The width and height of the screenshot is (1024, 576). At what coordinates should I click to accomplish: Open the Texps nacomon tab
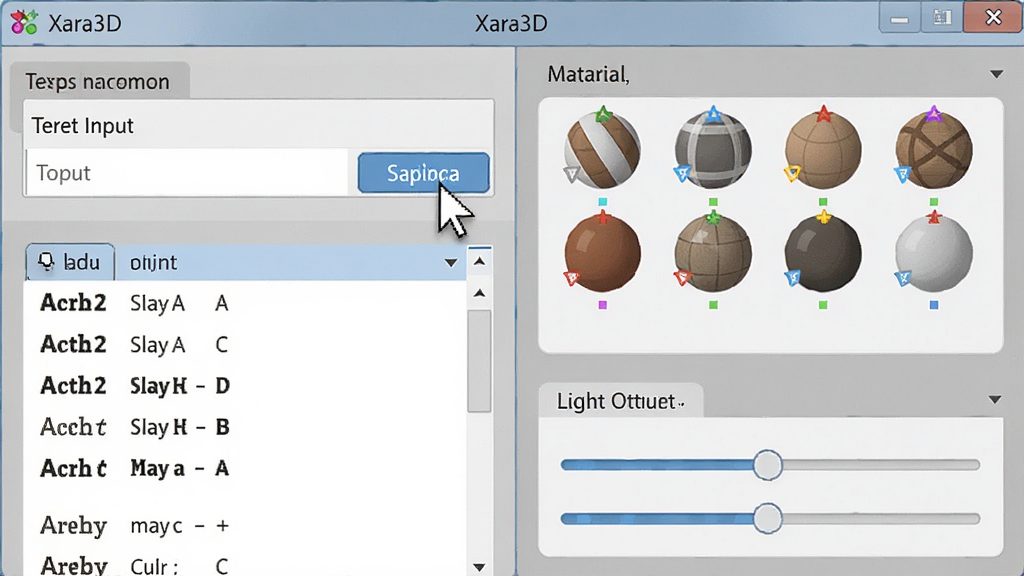(97, 82)
